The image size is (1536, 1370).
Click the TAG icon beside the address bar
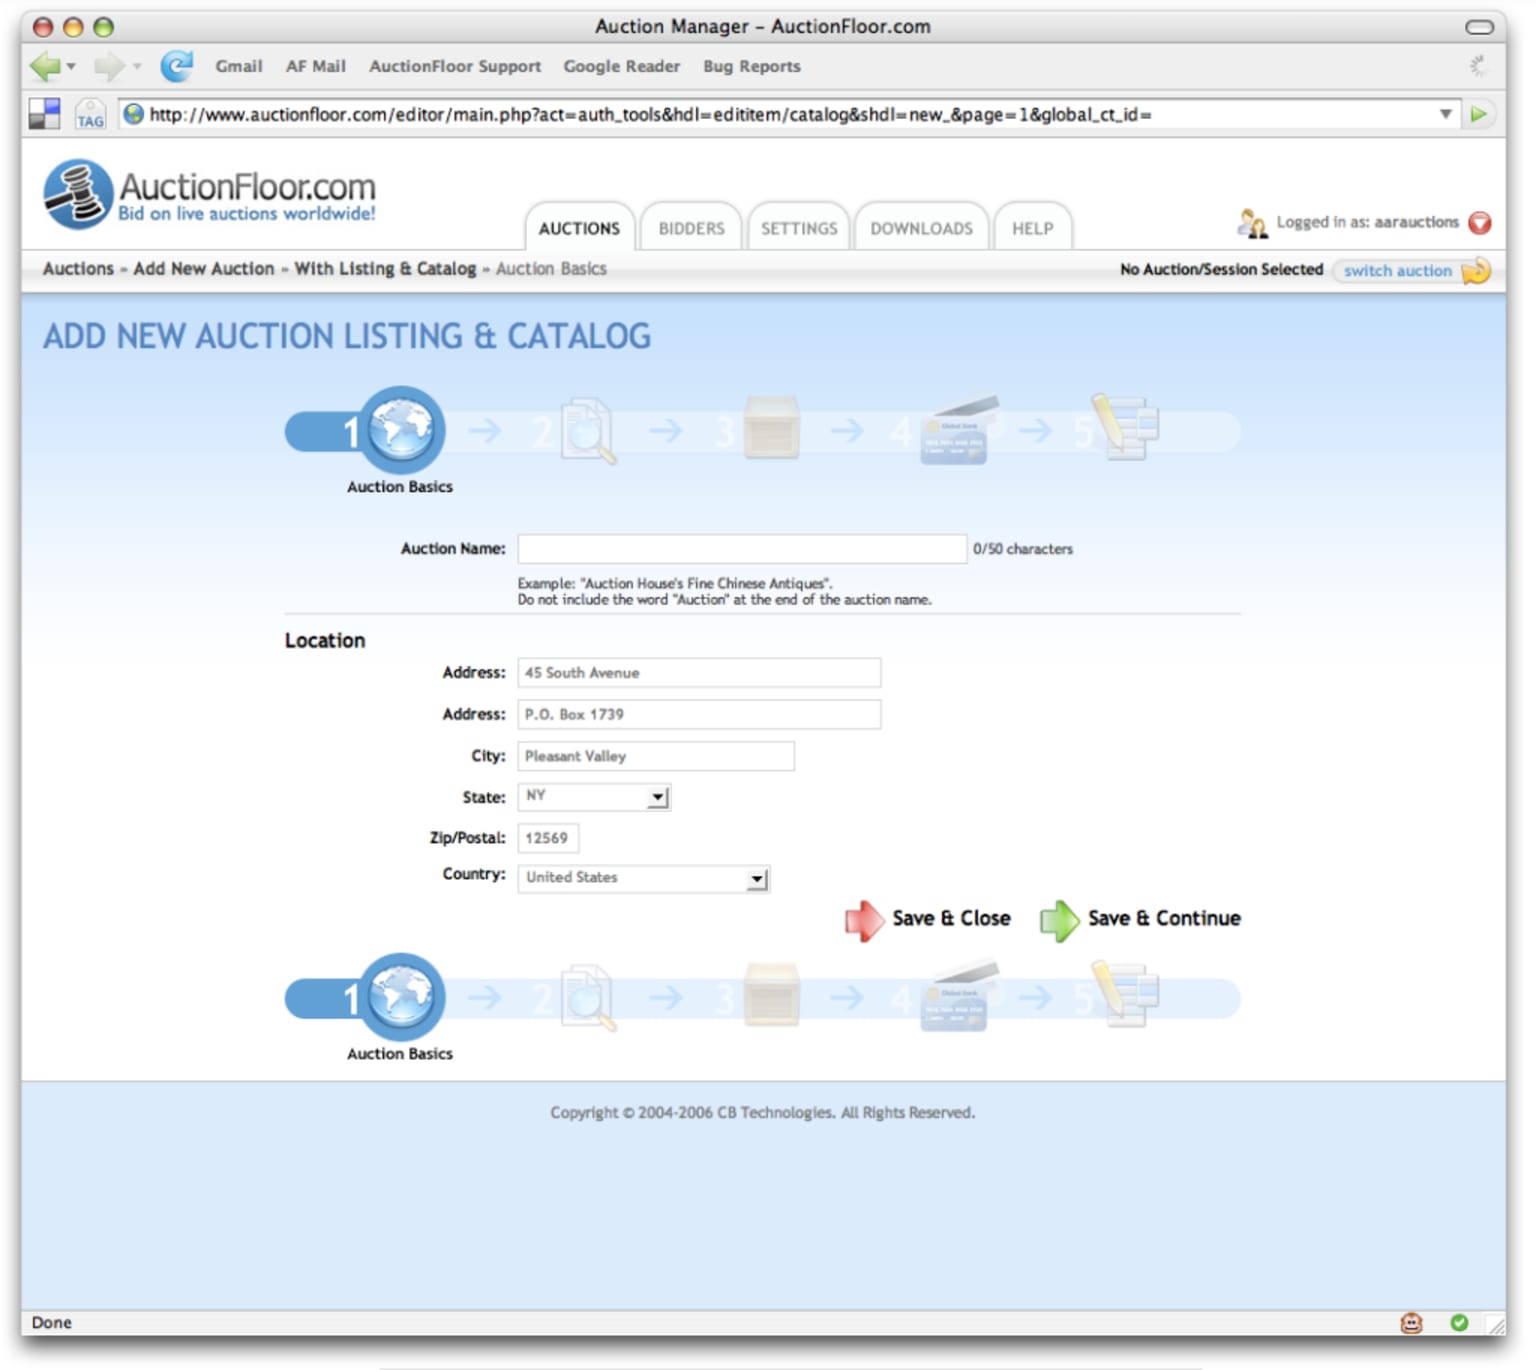click(x=90, y=114)
